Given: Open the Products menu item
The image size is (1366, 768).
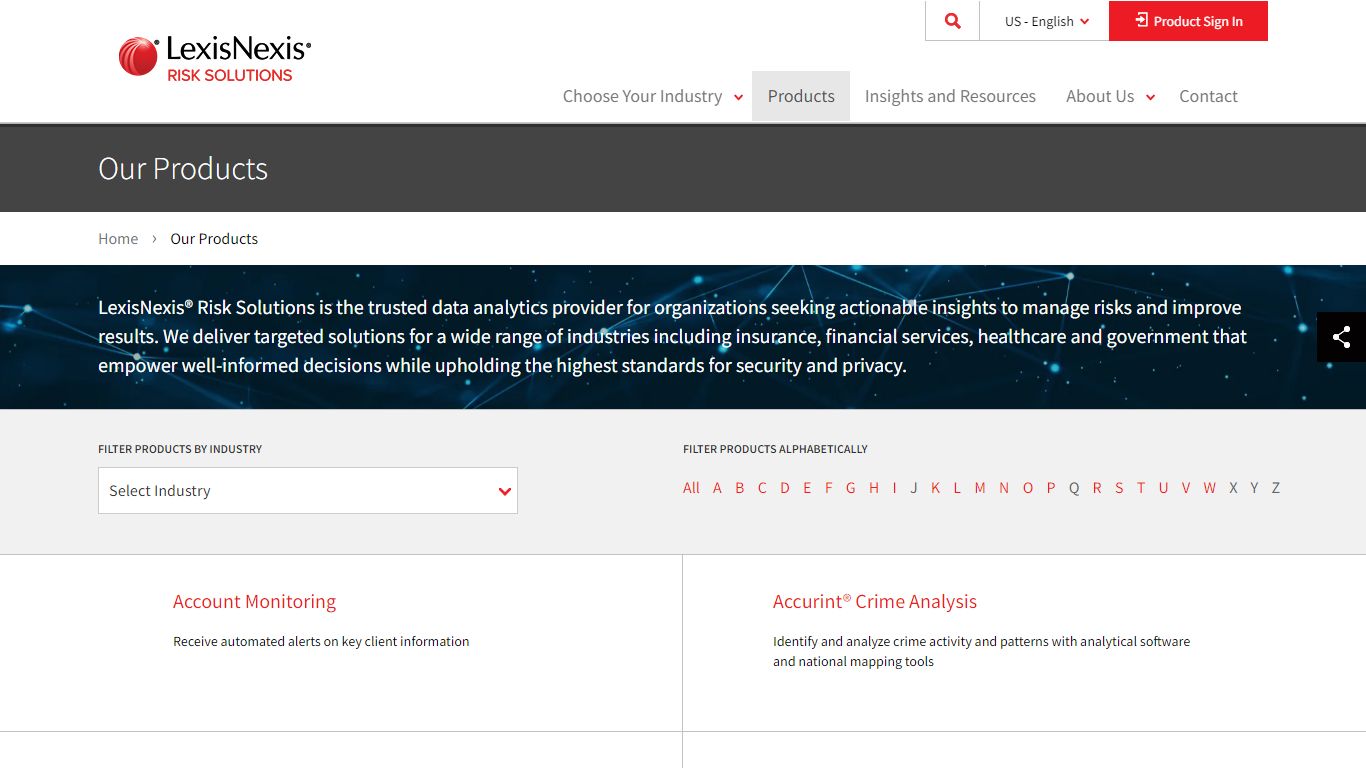Looking at the screenshot, I should point(801,96).
